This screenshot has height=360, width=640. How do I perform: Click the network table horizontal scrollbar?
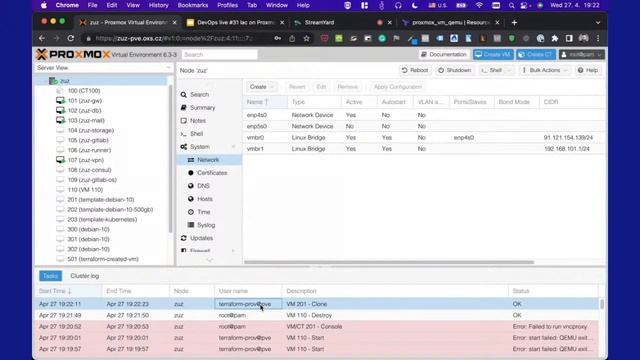point(389,262)
